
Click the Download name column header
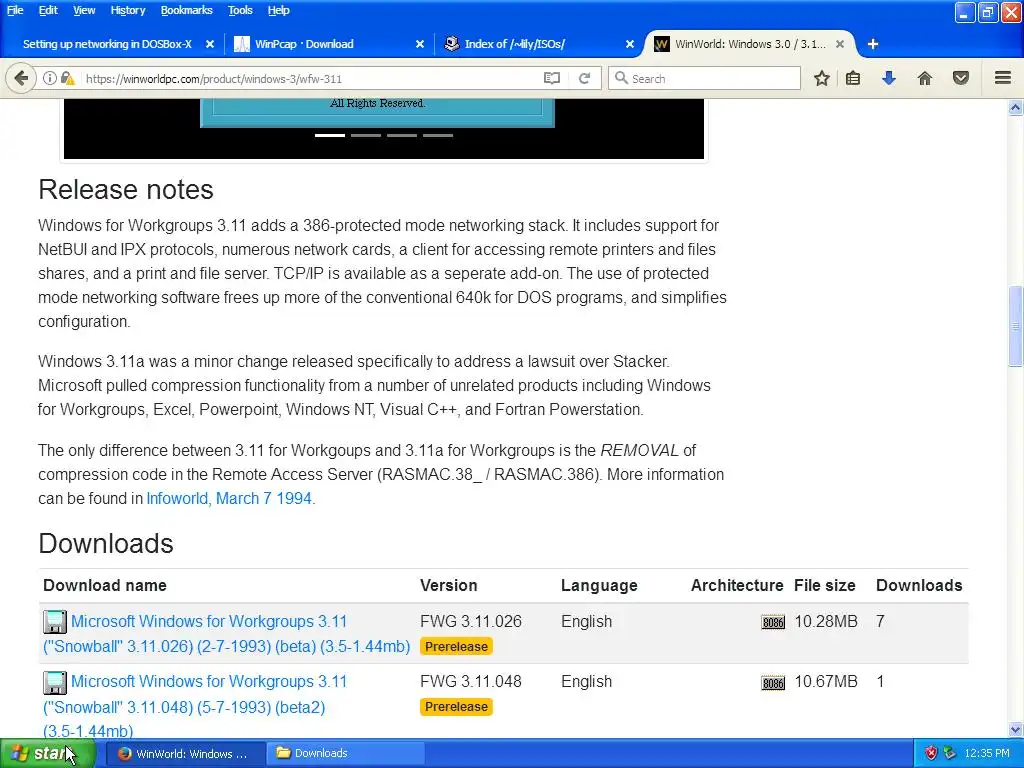(x=104, y=585)
